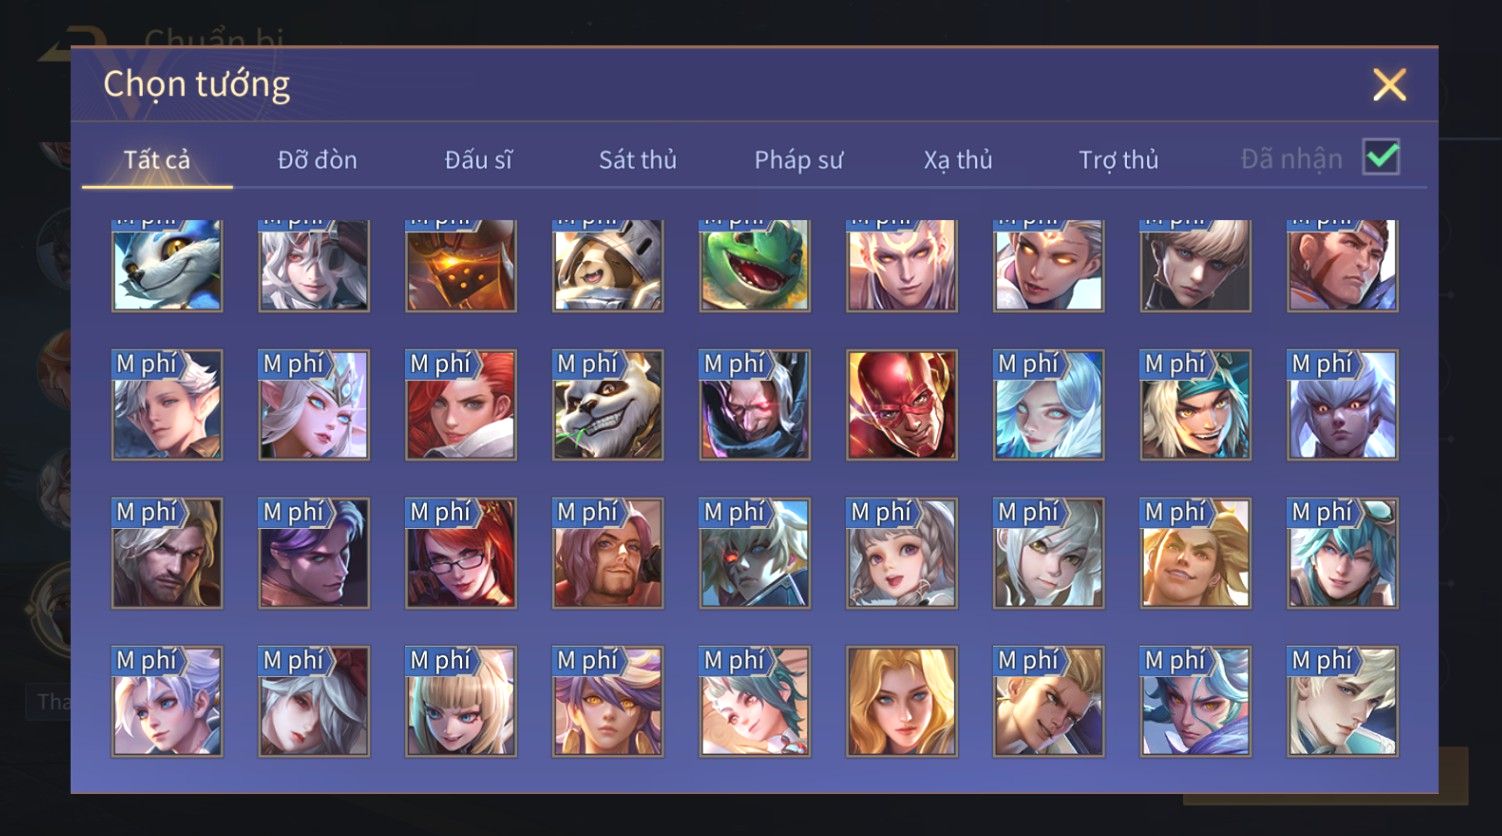1502x836 pixels.
Task: Select the red Flash hero portrait
Action: [x=901, y=405]
